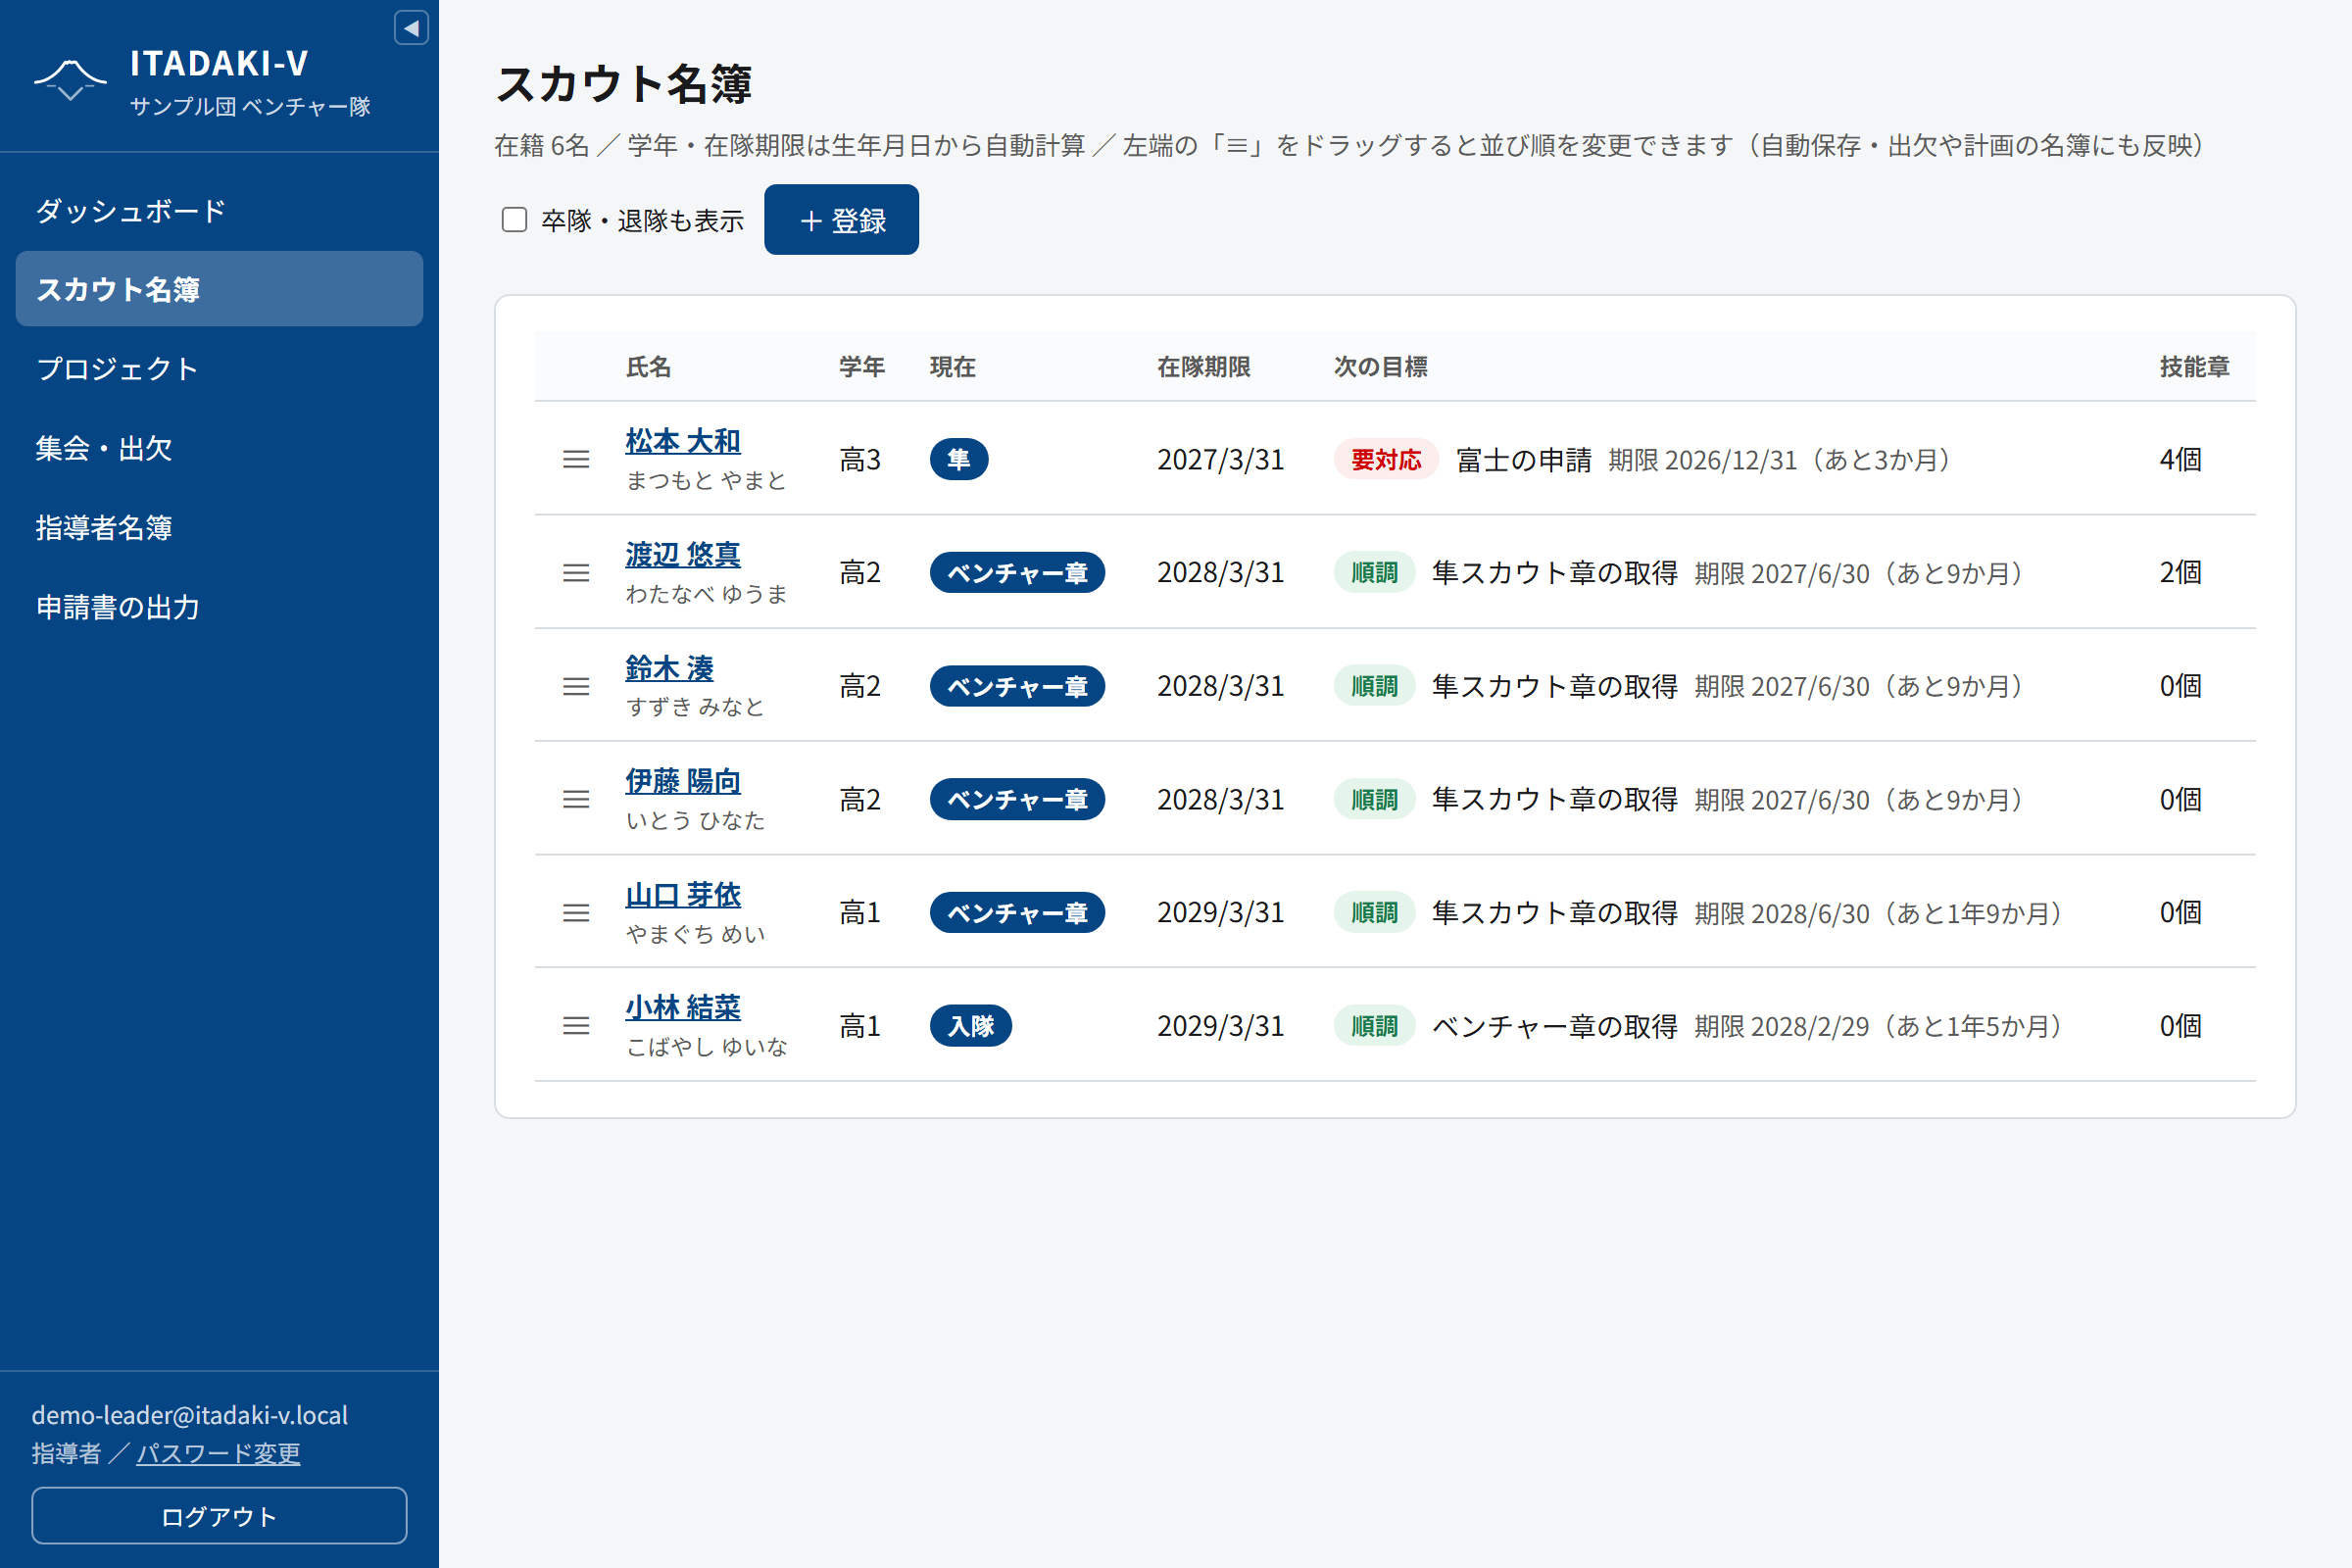Click the 順調 badge in 渡辺 悠真's row
2352x1568 pixels.
[1374, 572]
